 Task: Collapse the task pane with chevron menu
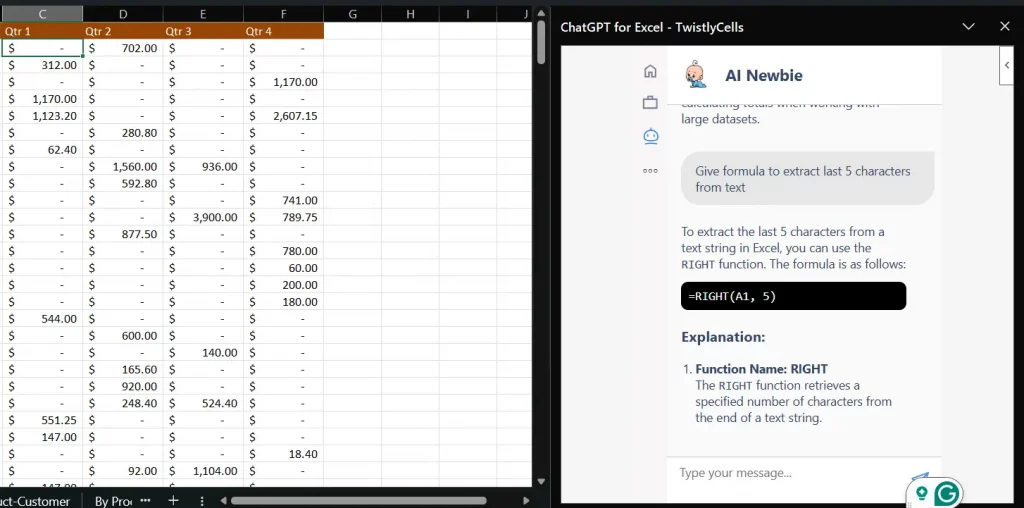pos(967,27)
